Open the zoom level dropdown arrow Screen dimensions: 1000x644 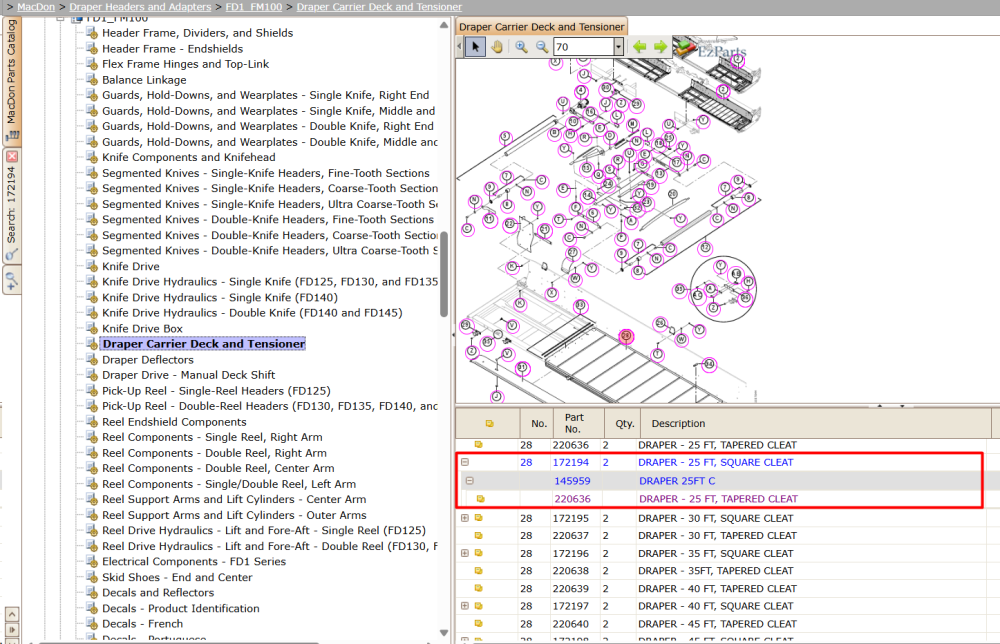coord(618,47)
